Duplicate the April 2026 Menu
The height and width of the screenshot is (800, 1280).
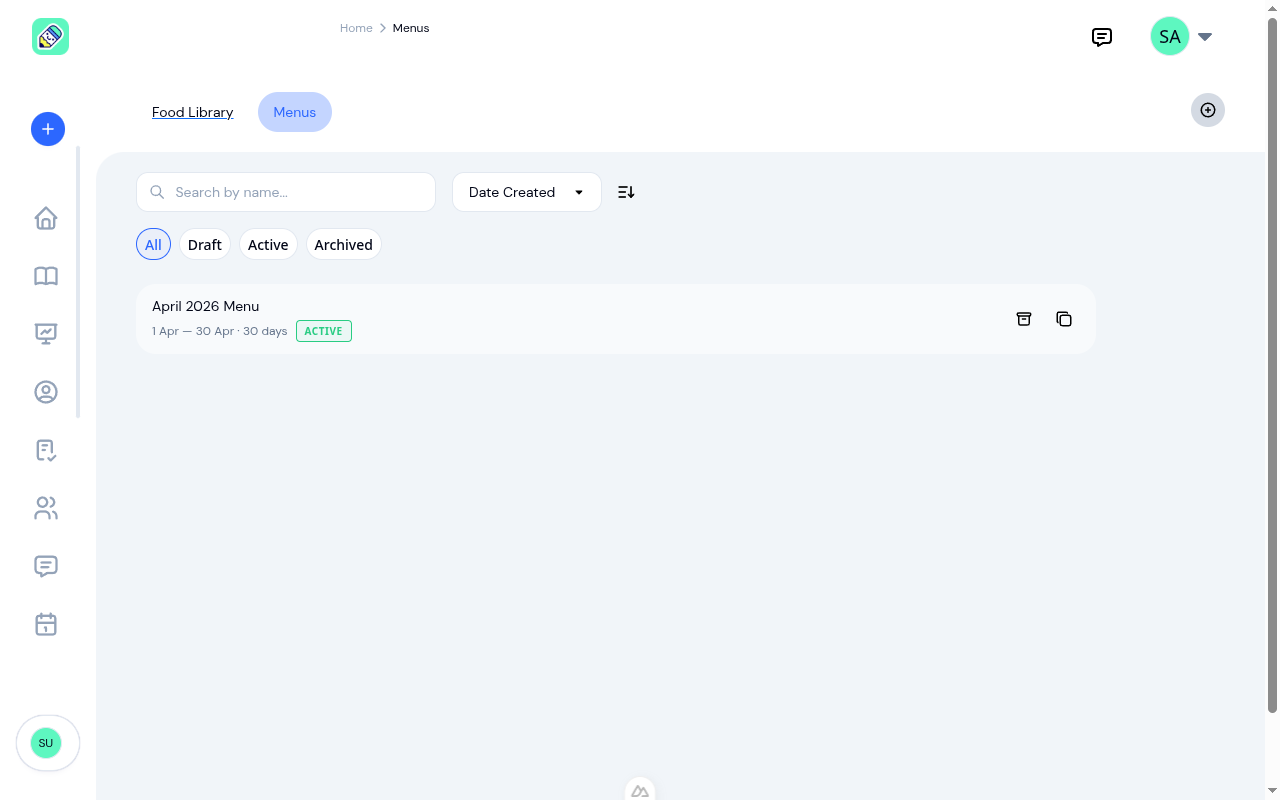(x=1064, y=319)
